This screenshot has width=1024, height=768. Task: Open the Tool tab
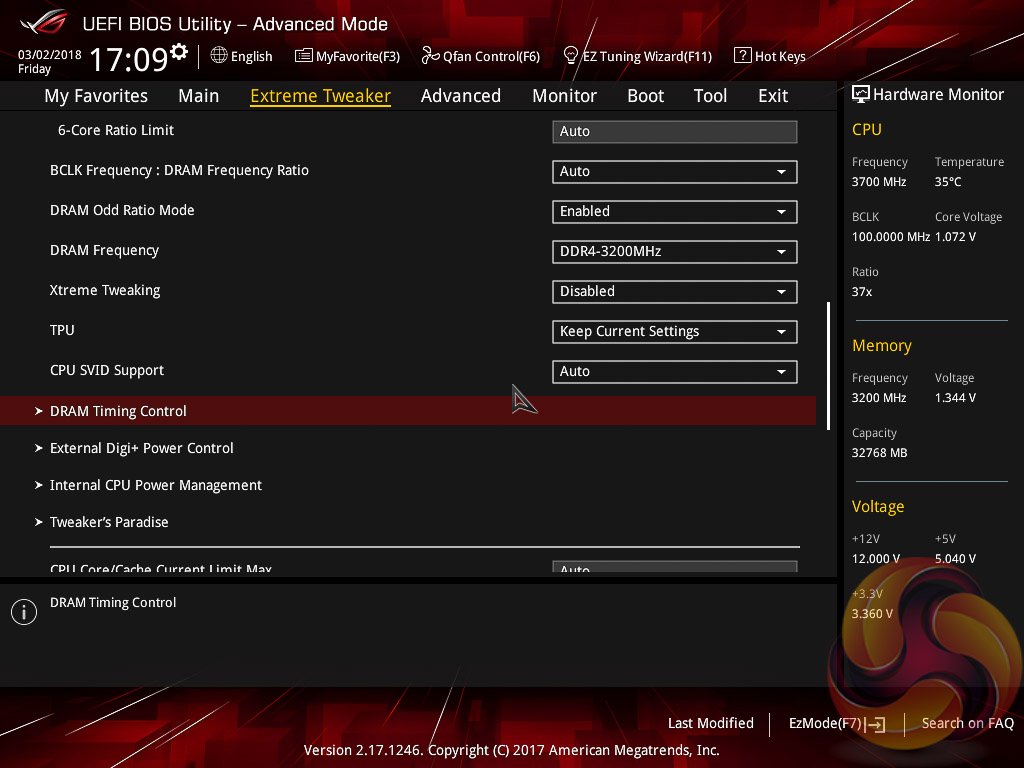(x=710, y=96)
